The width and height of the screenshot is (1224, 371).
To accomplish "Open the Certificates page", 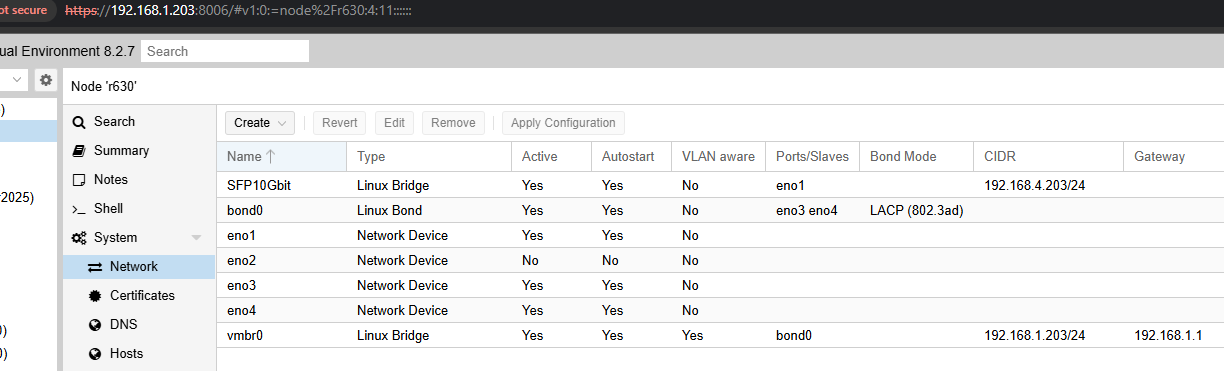I will pos(138,296).
